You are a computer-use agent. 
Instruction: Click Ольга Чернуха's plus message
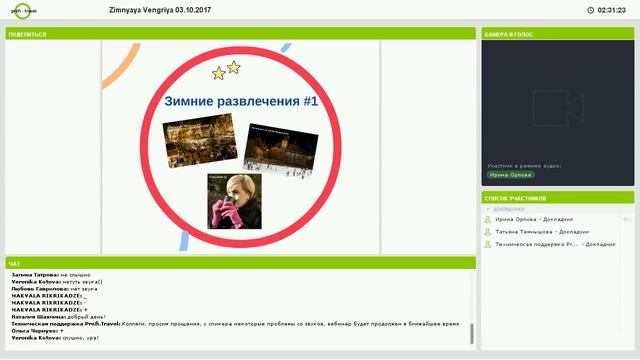(x=38, y=331)
